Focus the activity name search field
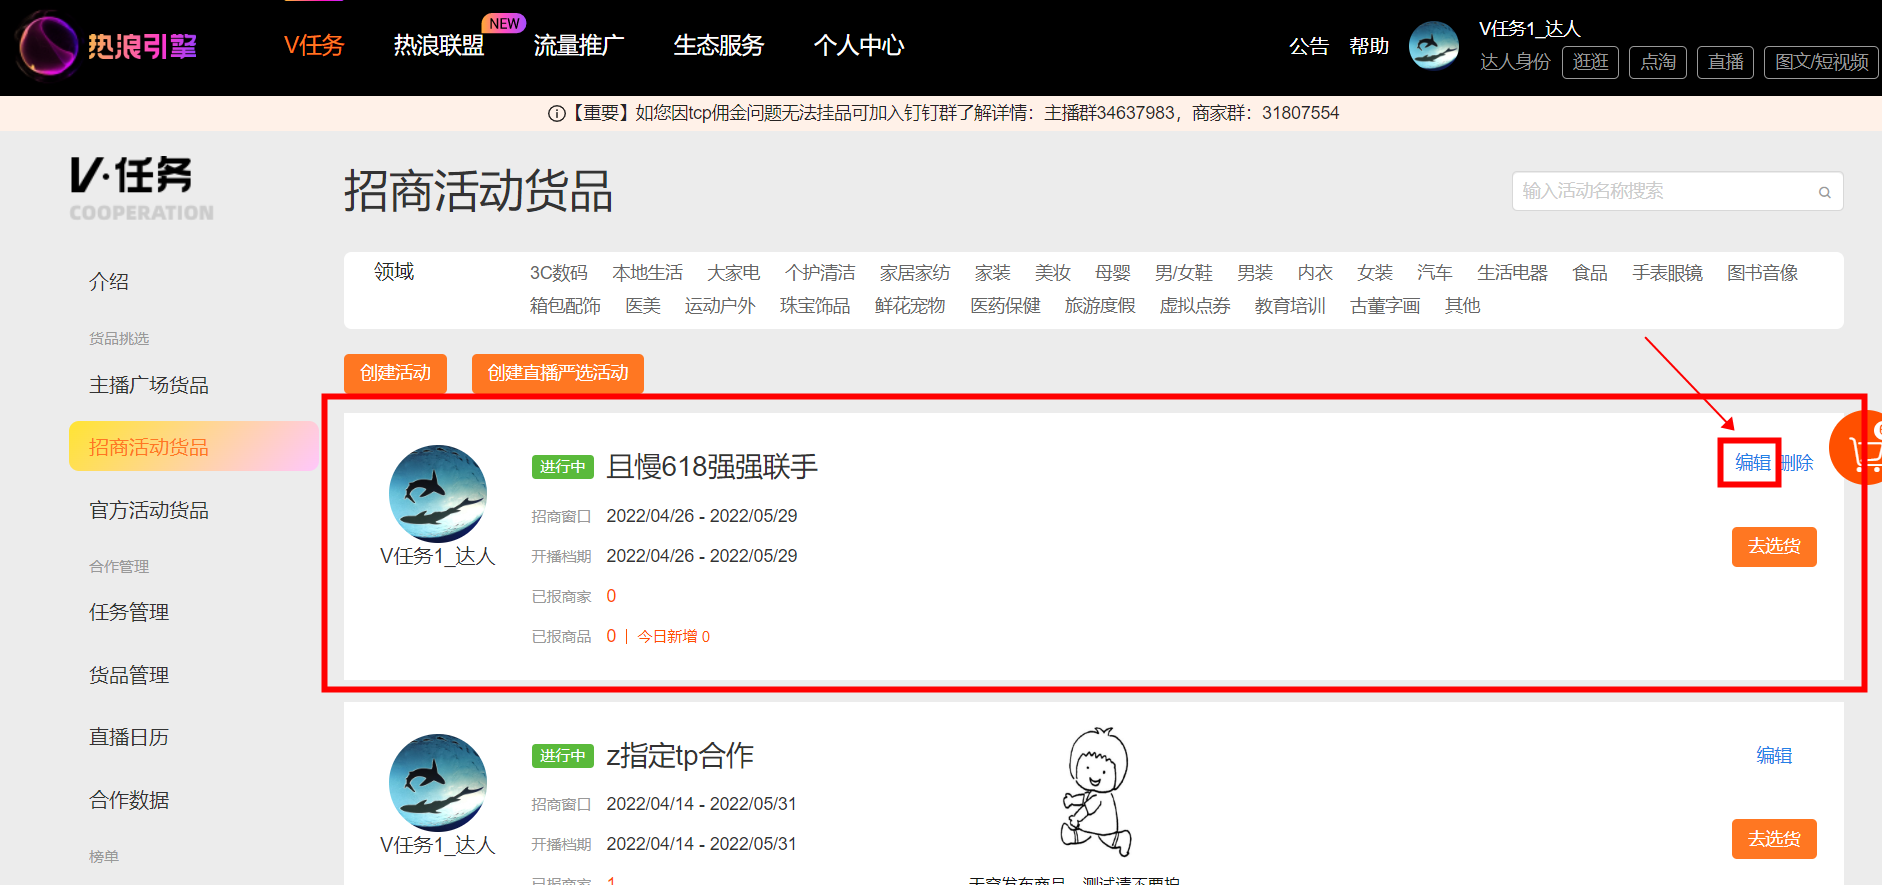 (x=1677, y=191)
